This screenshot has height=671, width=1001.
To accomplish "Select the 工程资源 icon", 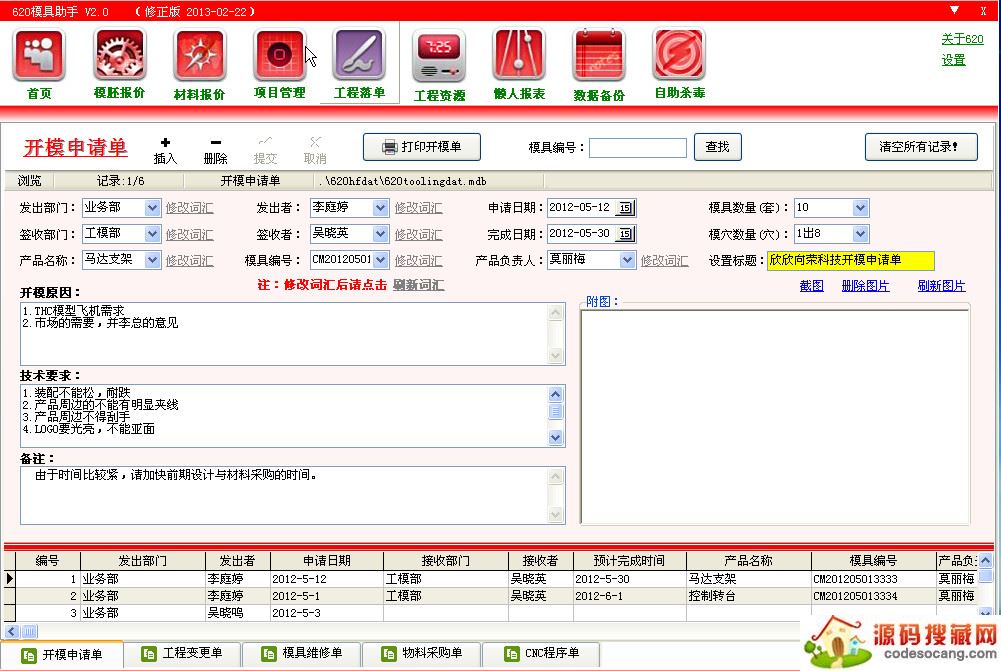I will click(x=439, y=58).
